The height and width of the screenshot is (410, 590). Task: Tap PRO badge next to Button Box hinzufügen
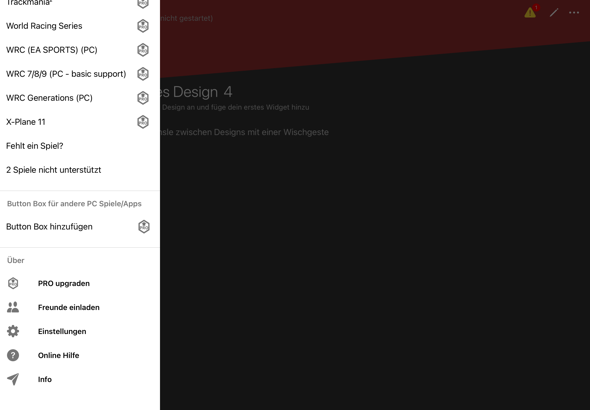[144, 227]
